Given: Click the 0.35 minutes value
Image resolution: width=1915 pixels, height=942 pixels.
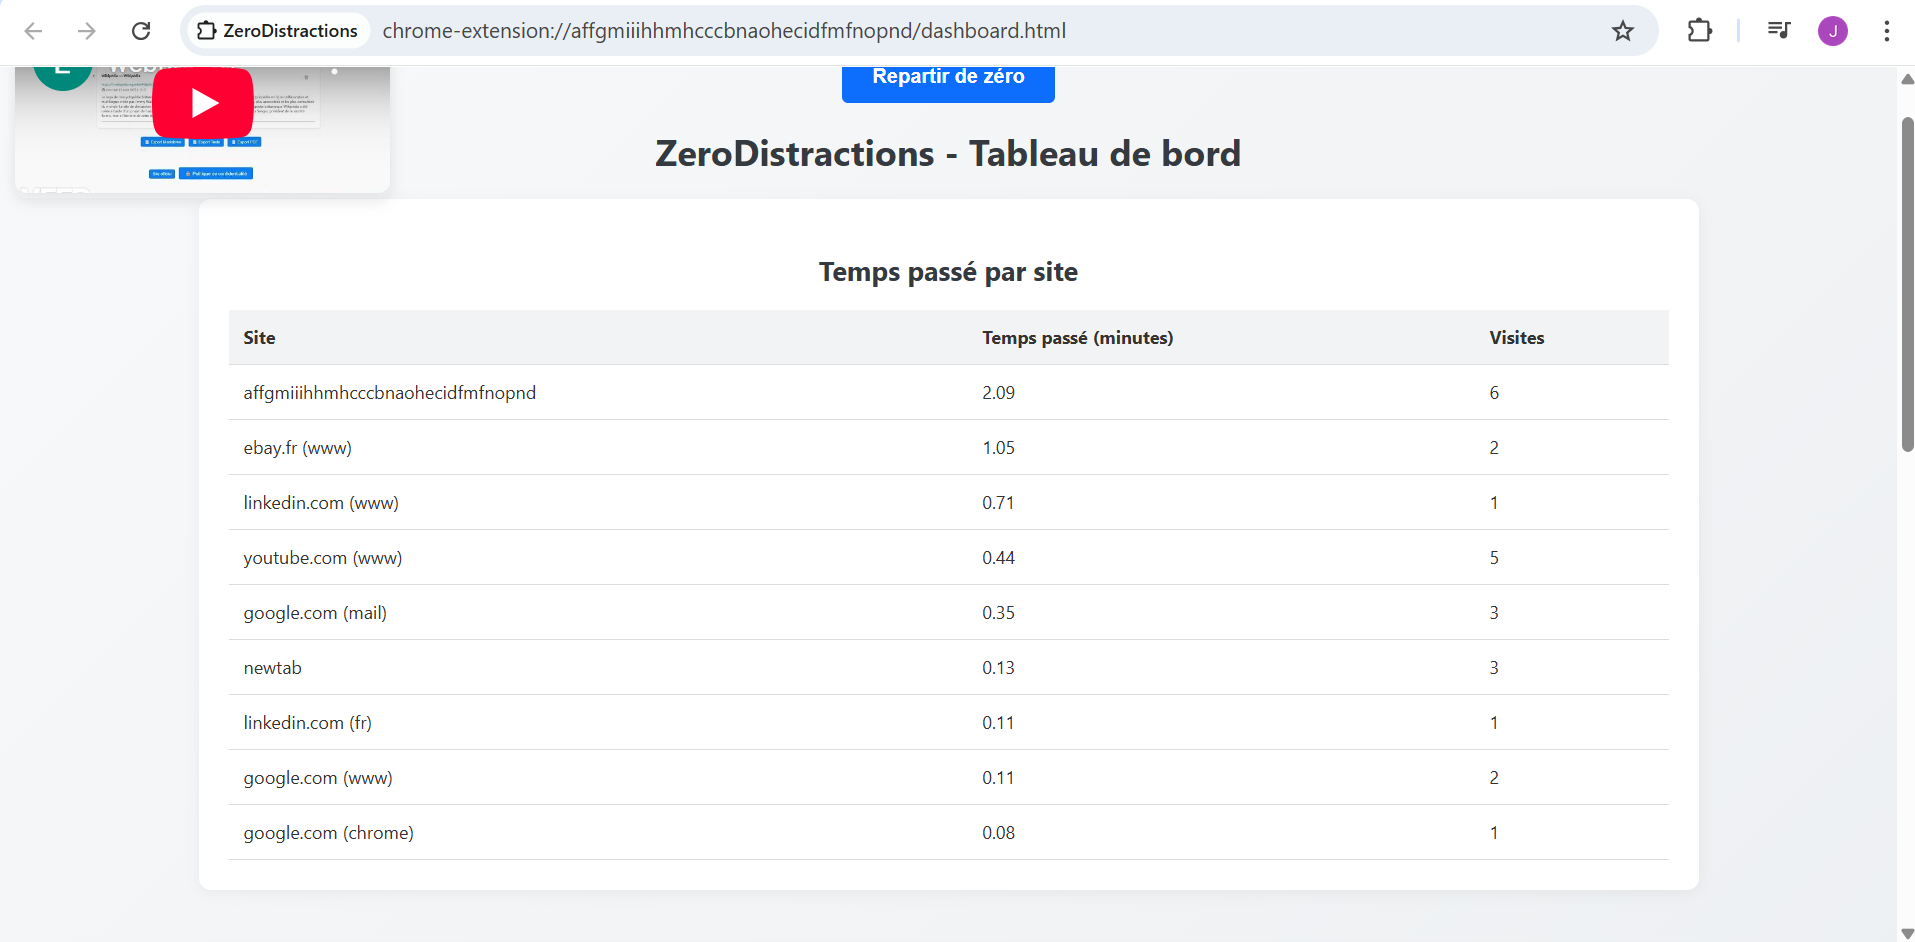Looking at the screenshot, I should 998,613.
